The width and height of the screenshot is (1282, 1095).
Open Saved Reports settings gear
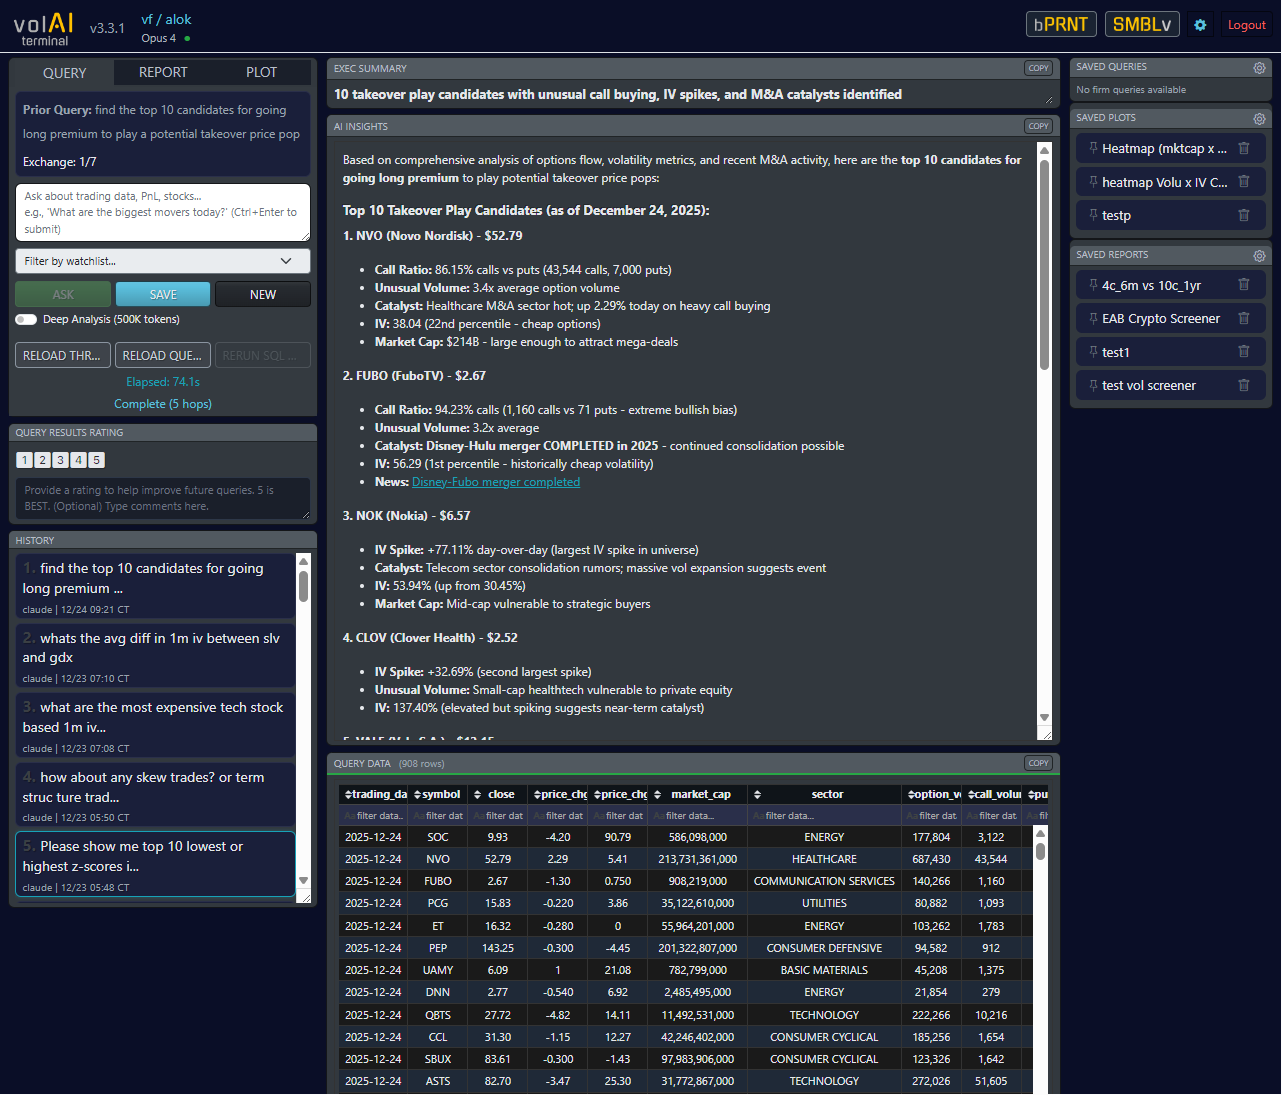[1259, 256]
